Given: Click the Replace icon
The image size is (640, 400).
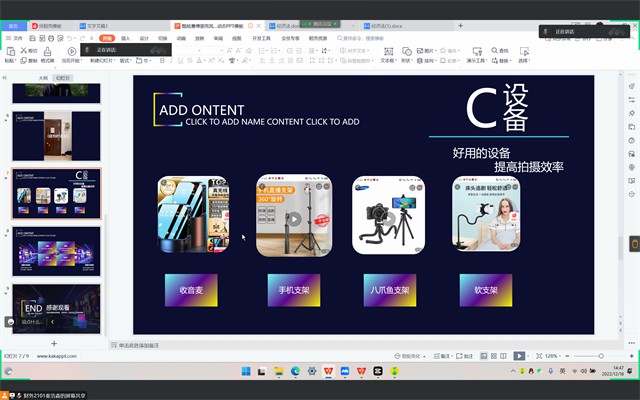Looking at the screenshot, I should point(494,60).
